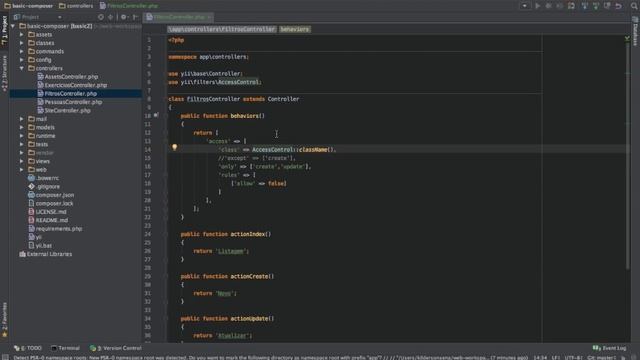Image resolution: width=640 pixels, height=360 pixels.
Task: Click the Debug bug icon
Action: (x=549, y=6)
